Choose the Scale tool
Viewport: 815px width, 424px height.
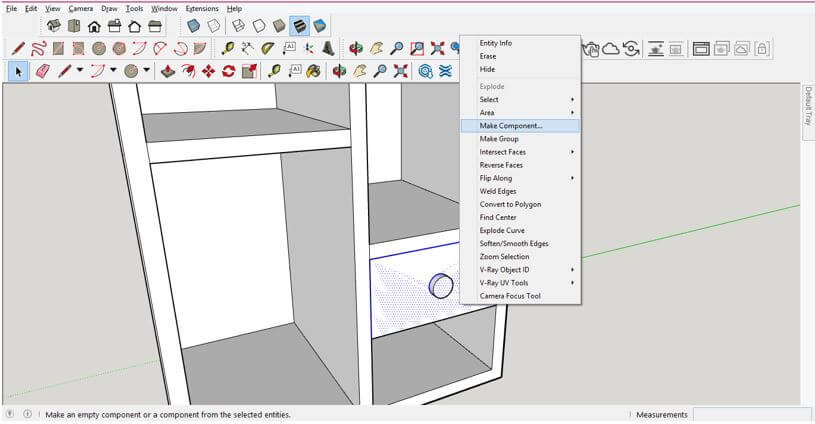[x=249, y=71]
